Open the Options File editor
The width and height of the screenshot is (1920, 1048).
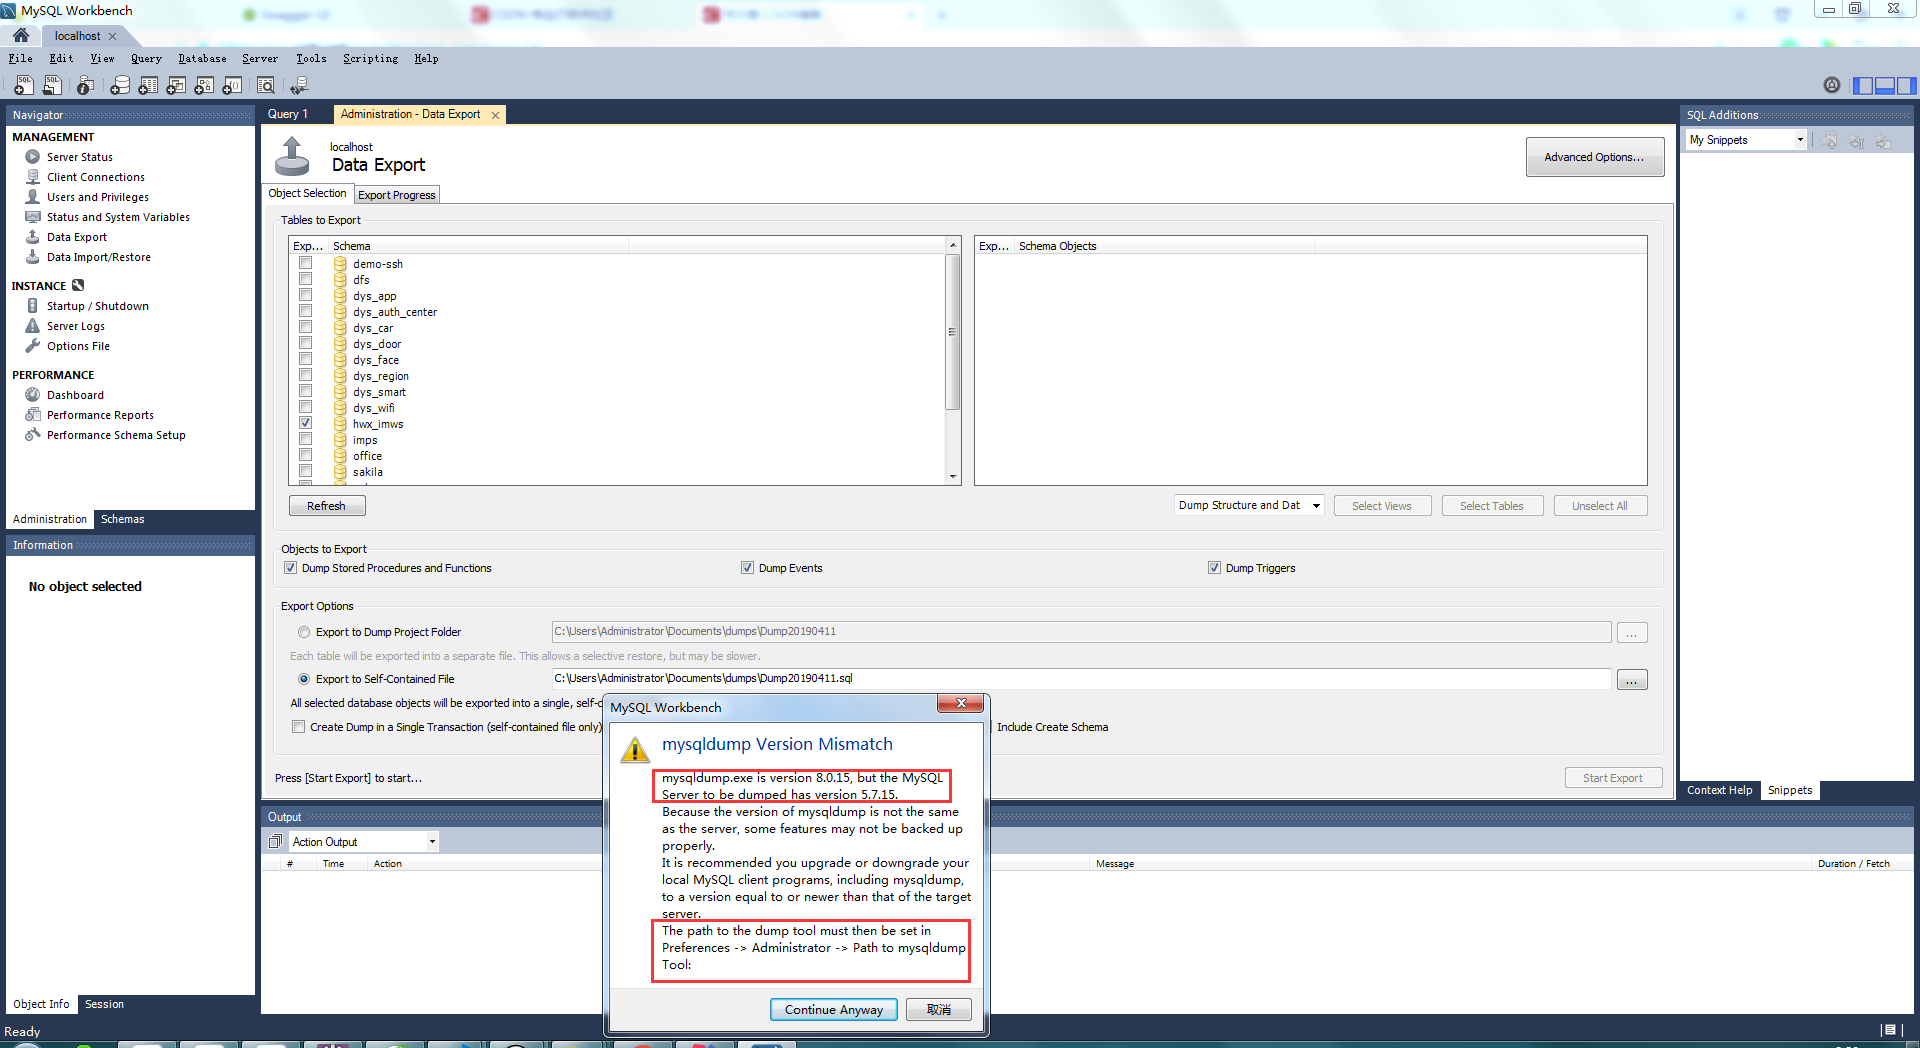(77, 346)
